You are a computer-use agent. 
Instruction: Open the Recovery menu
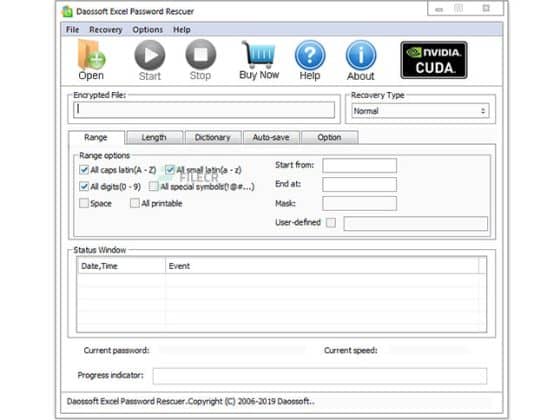(x=106, y=30)
